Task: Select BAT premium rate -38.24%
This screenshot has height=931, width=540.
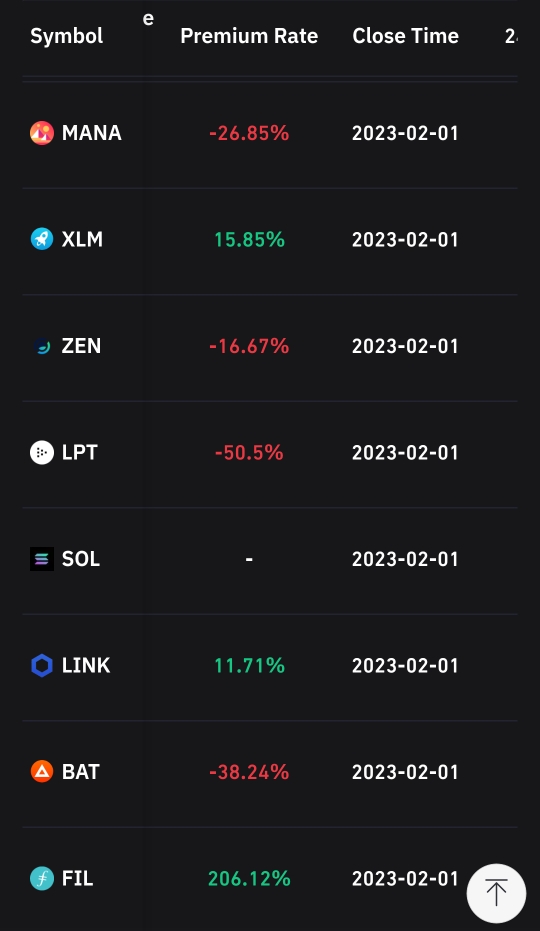Action: pos(249,772)
